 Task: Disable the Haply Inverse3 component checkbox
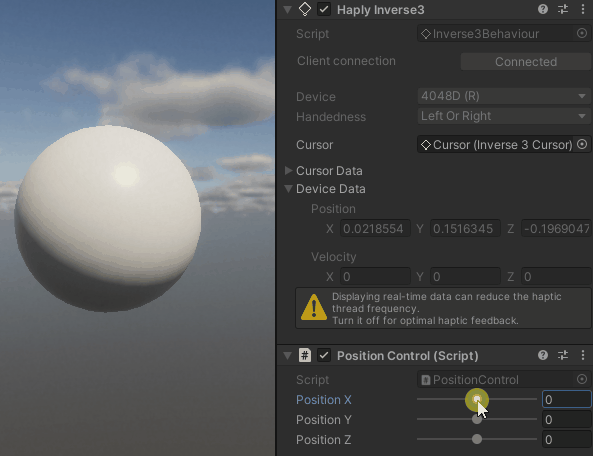pos(324,9)
